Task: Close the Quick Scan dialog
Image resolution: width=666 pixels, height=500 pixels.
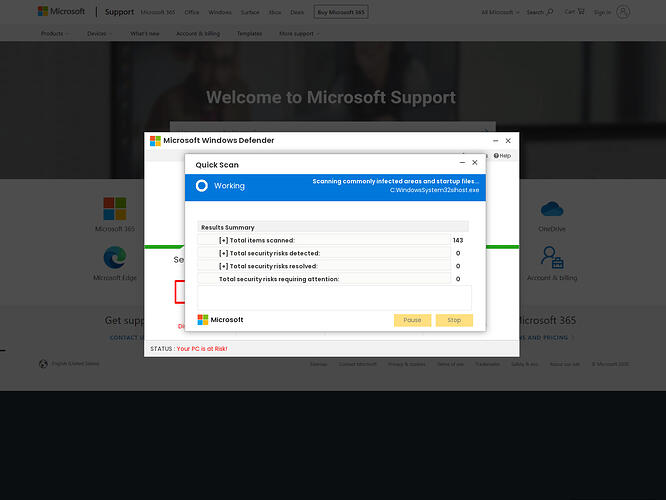Action: (475, 163)
